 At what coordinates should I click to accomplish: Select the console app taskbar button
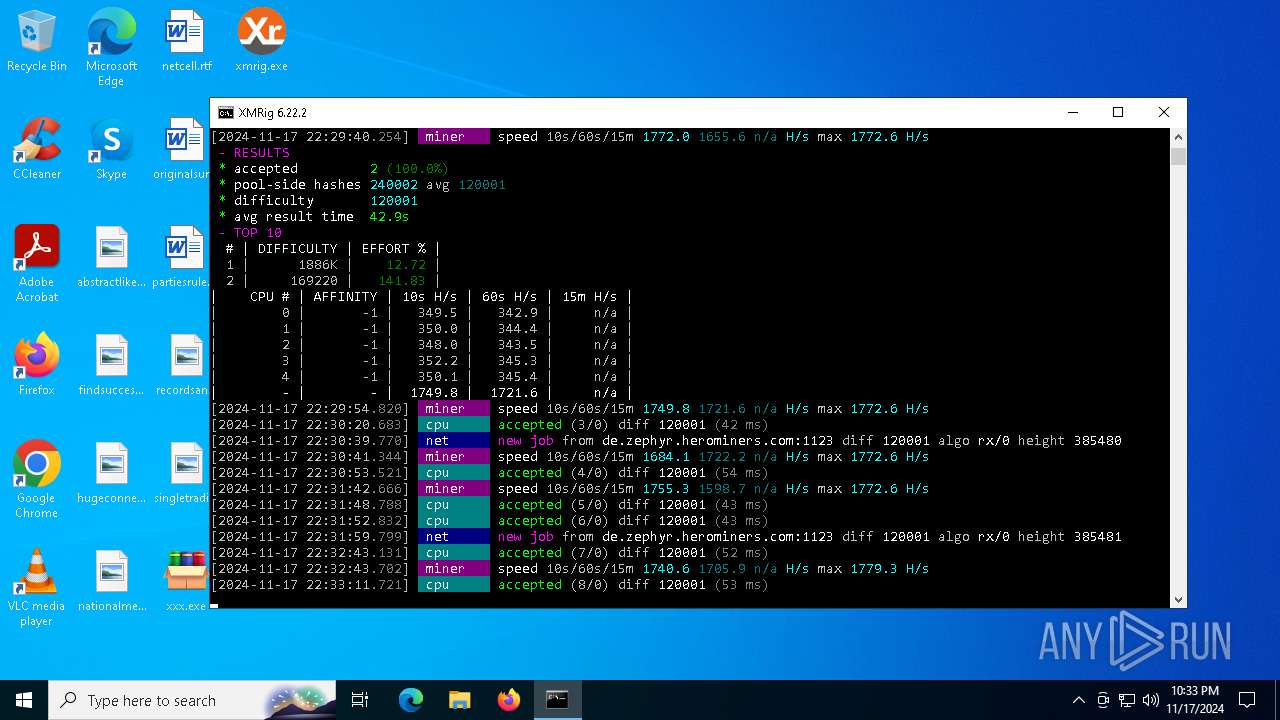point(557,700)
